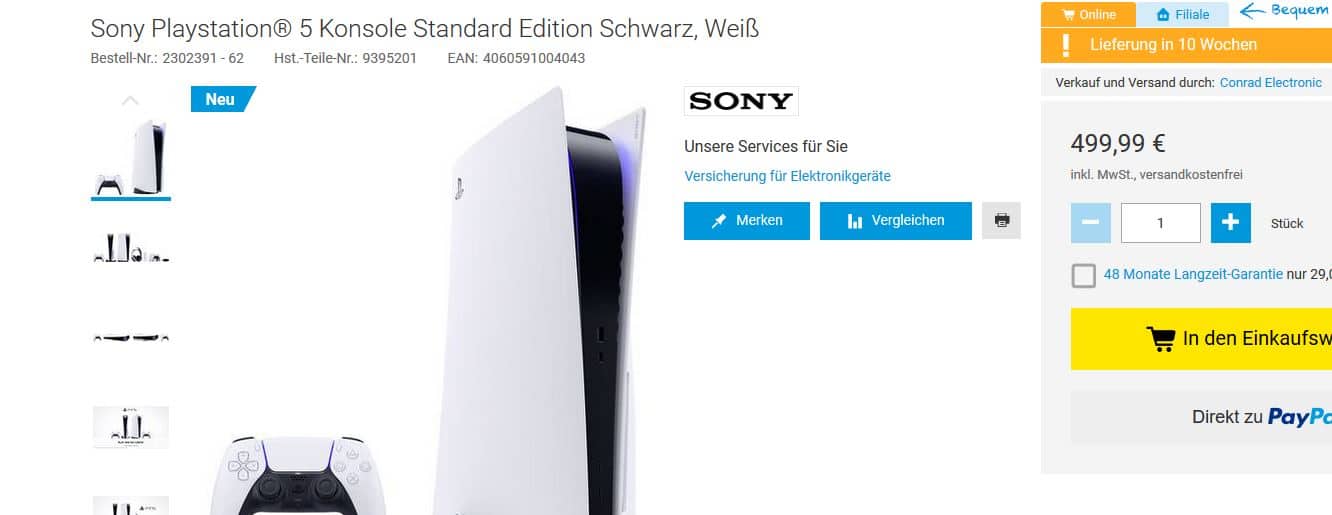The height and width of the screenshot is (515, 1332).
Task: Switch to the Filiale tab
Action: 1182,15
